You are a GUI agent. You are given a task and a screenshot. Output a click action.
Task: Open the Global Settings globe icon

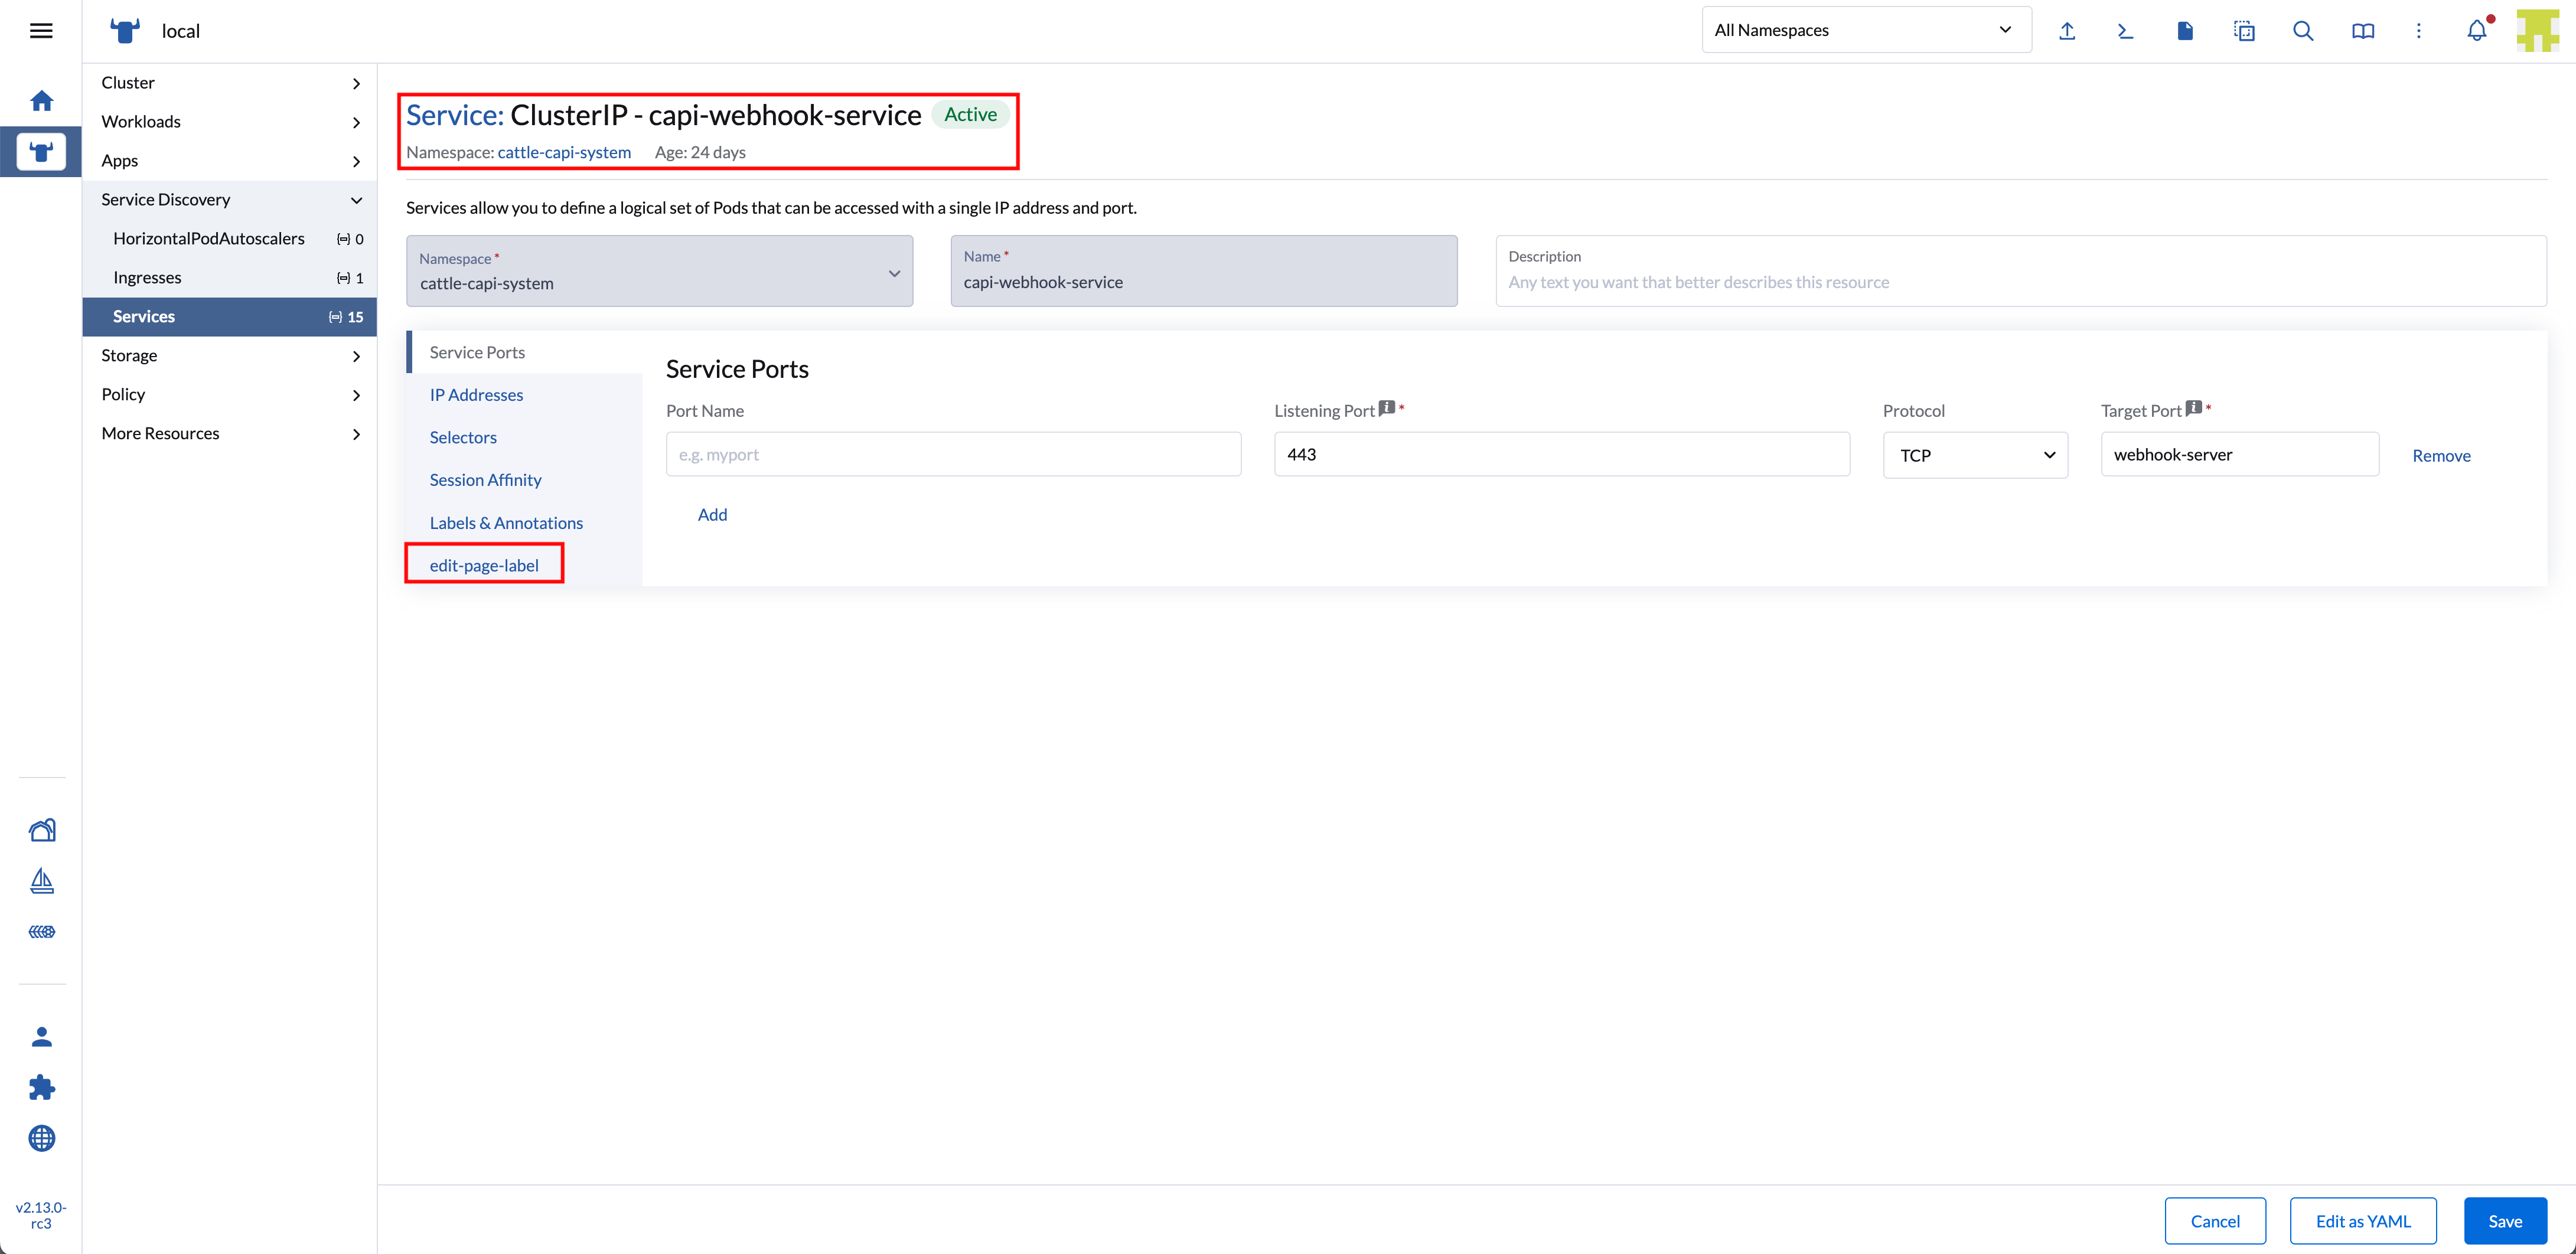pos(41,1138)
